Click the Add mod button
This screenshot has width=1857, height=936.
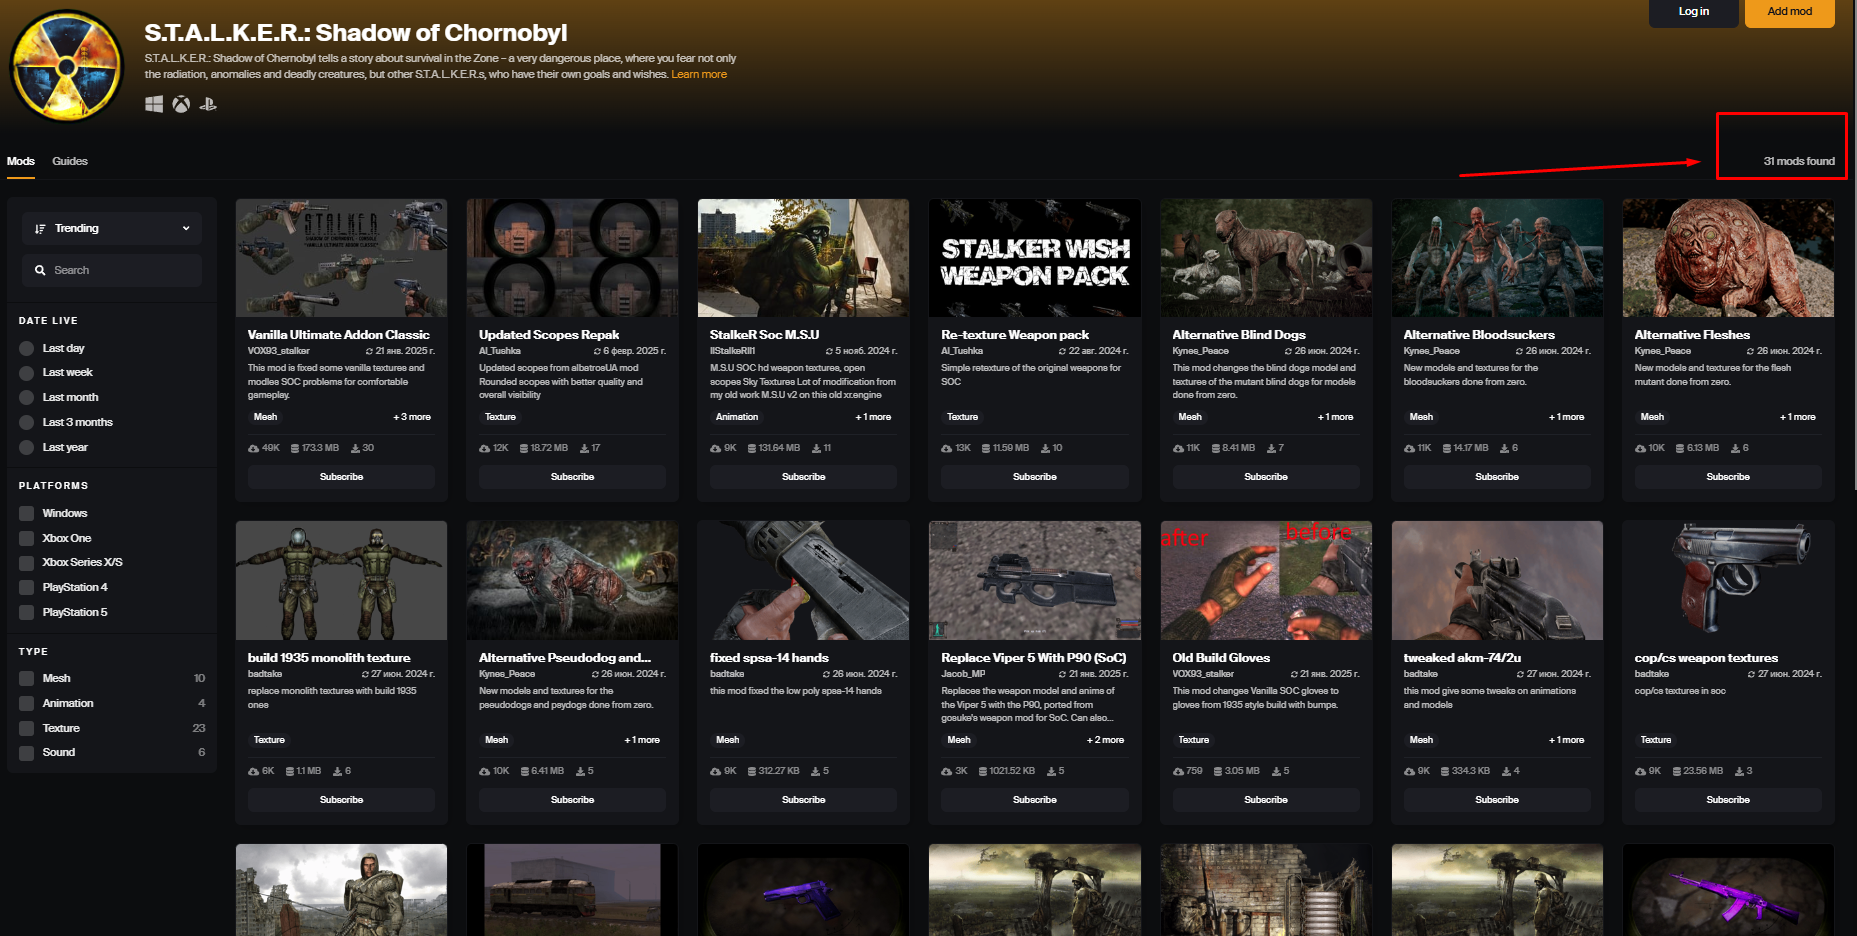click(x=1789, y=12)
